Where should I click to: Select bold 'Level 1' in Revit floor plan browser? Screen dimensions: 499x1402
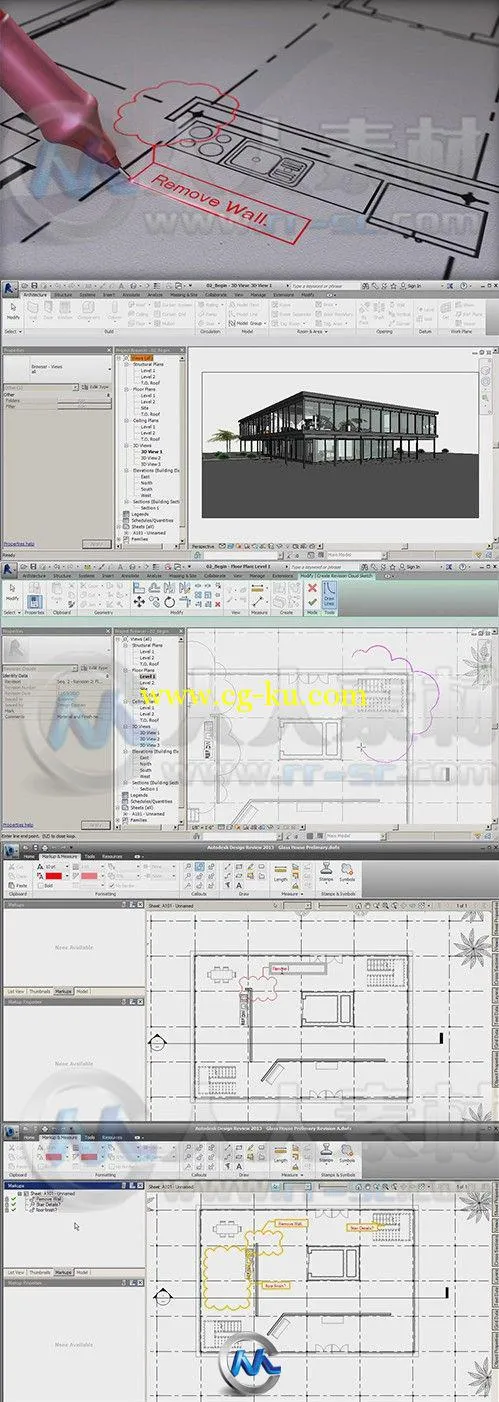coord(146,677)
